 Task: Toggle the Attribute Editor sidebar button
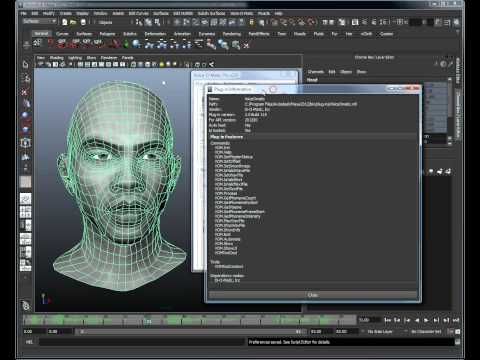click(x=437, y=22)
